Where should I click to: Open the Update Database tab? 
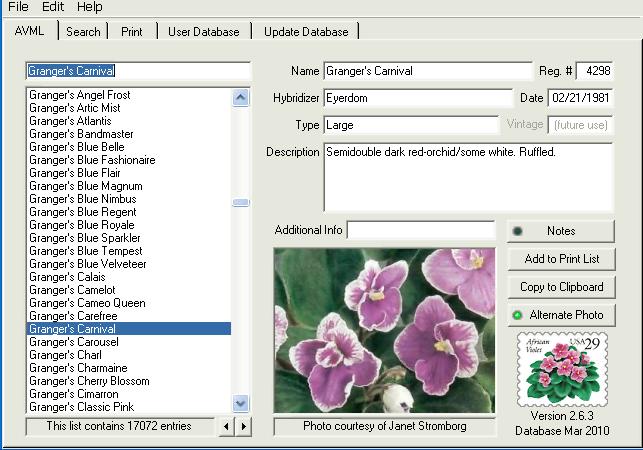pos(306,32)
